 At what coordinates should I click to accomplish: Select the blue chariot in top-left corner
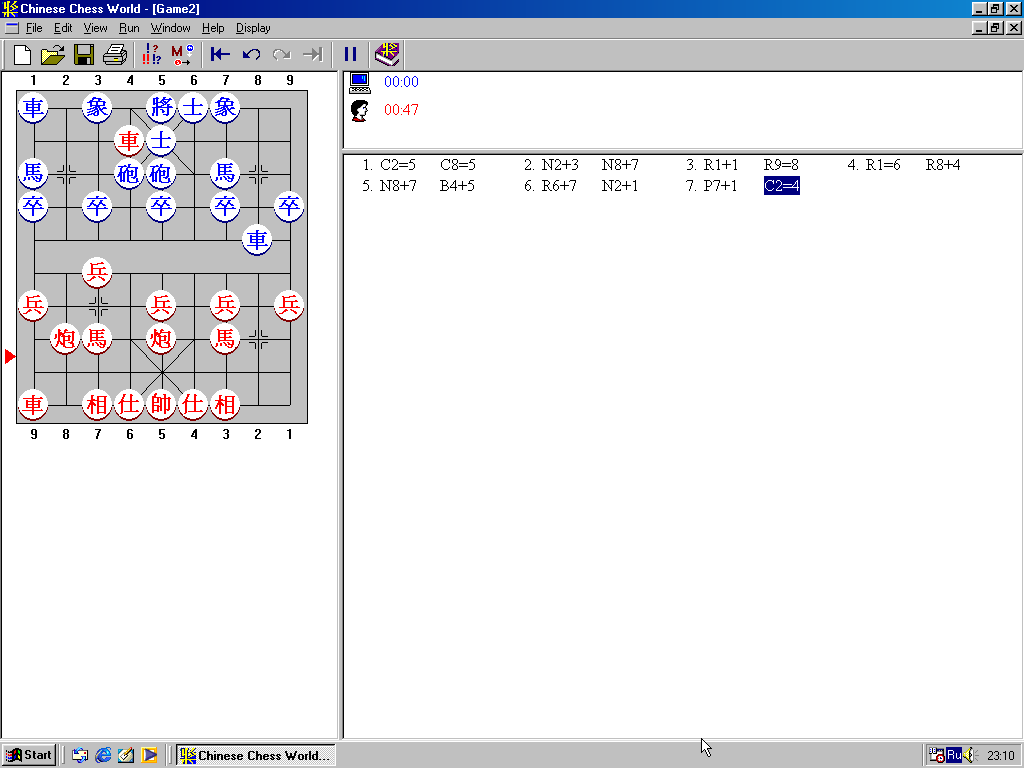click(33, 107)
